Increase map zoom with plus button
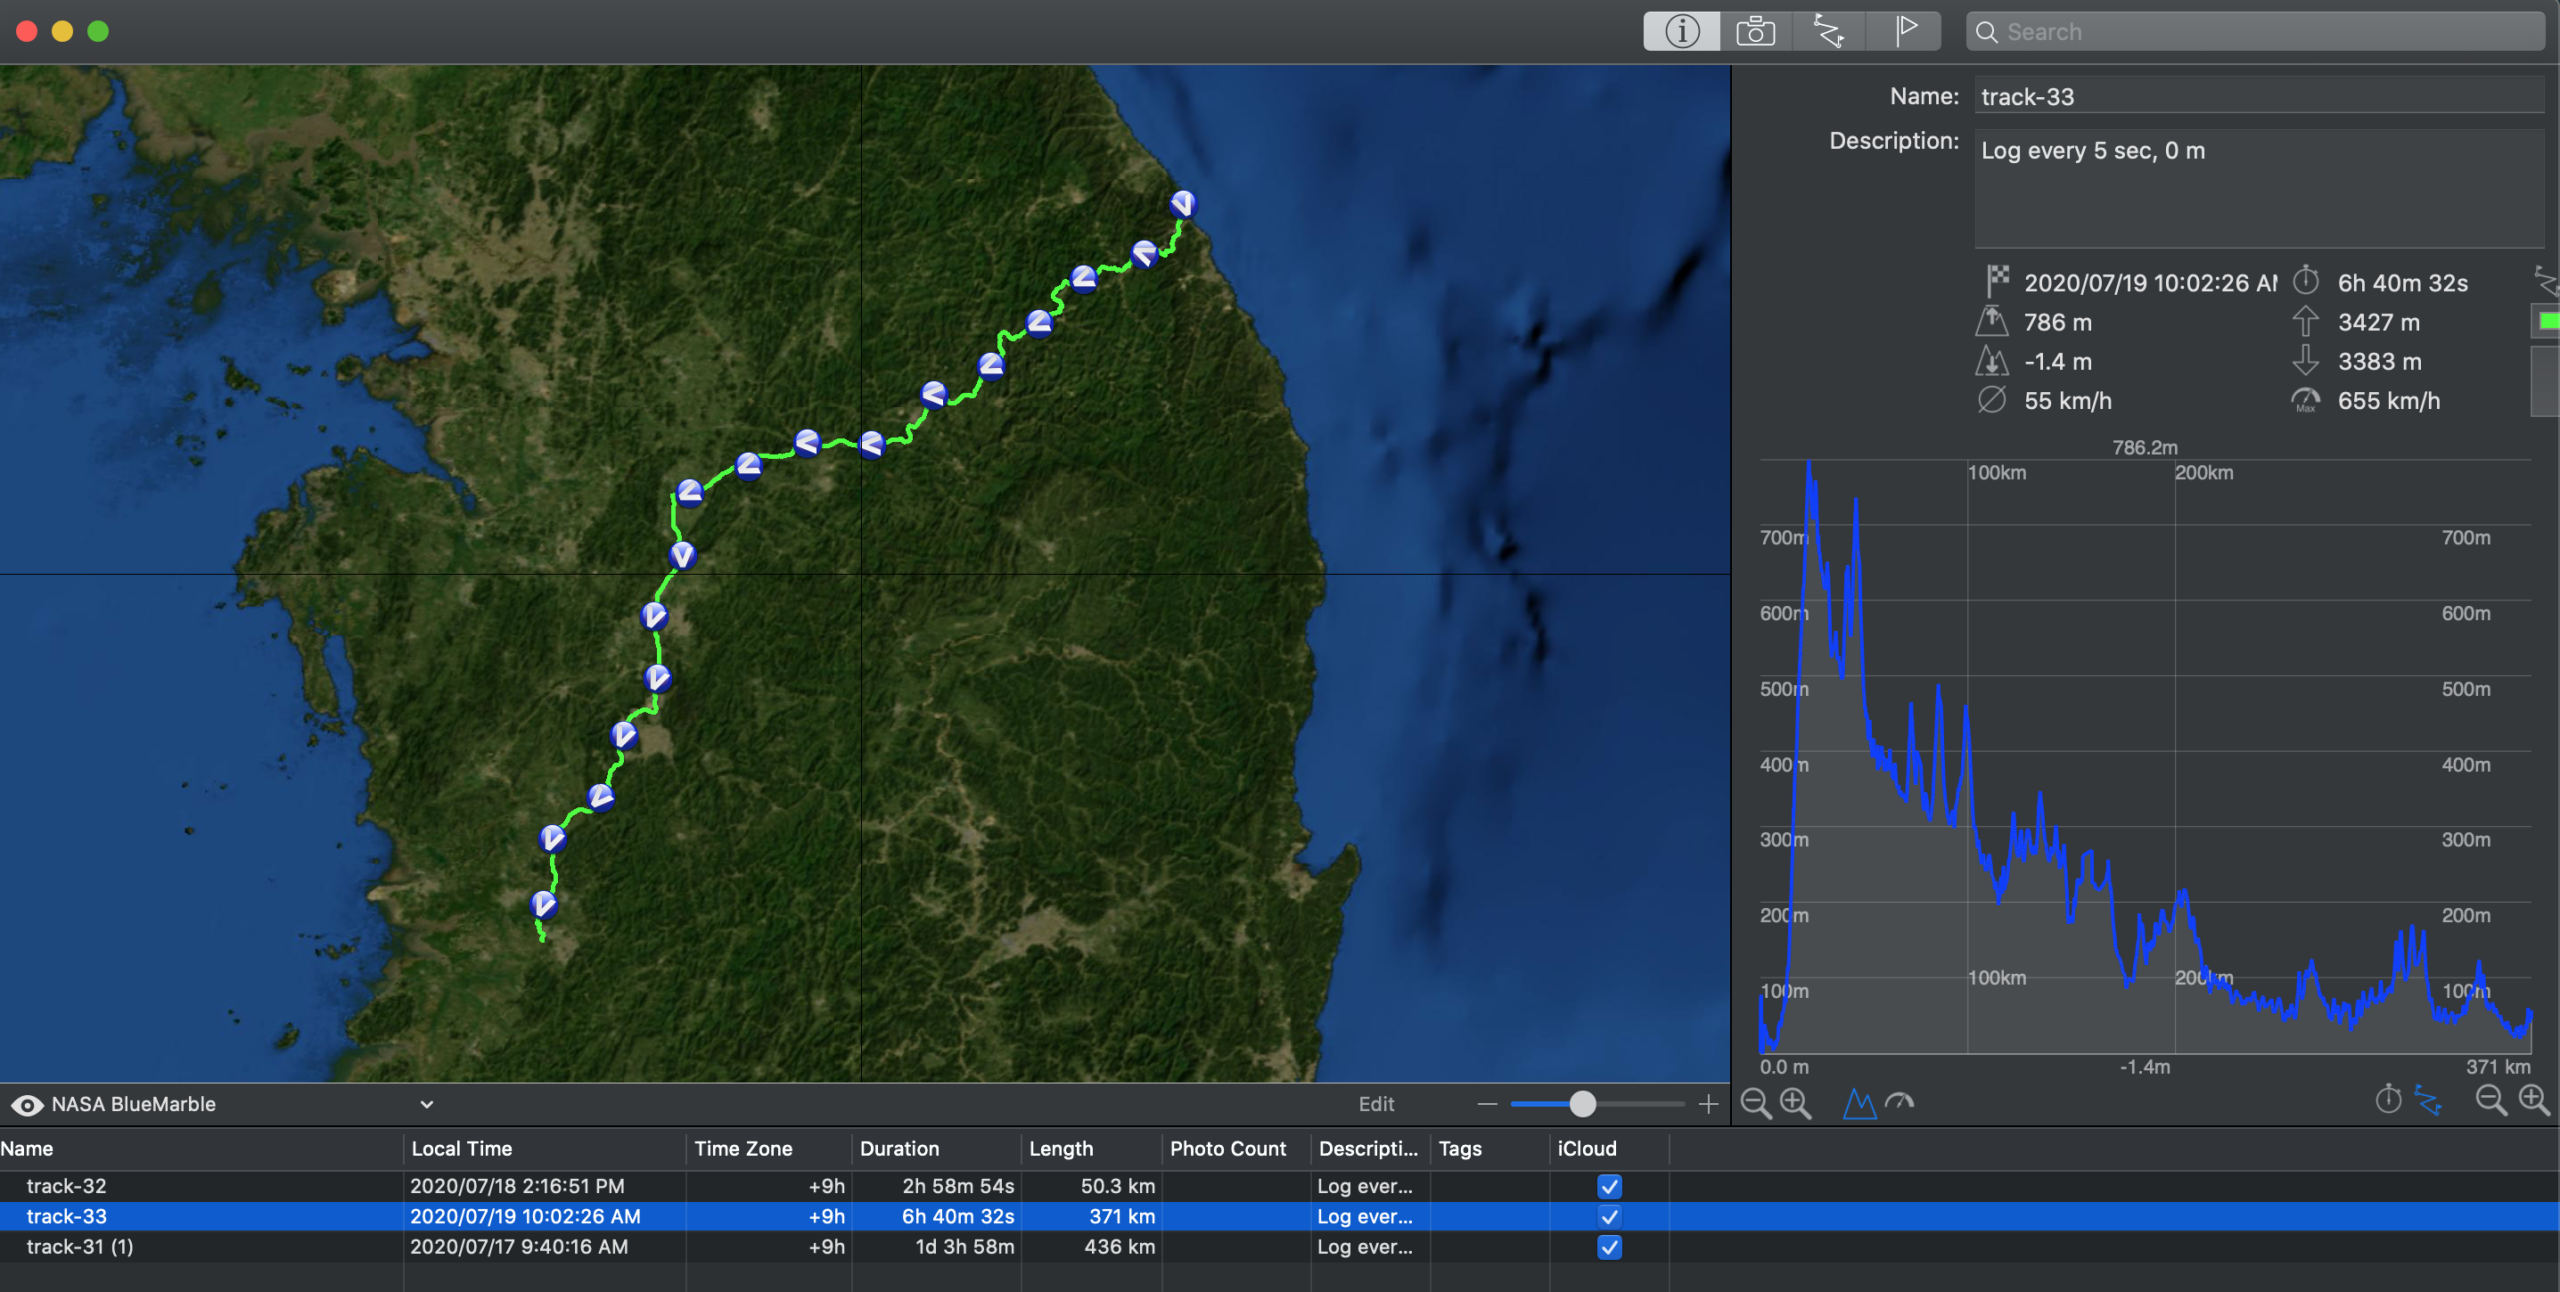2560x1292 pixels. tap(1708, 1104)
